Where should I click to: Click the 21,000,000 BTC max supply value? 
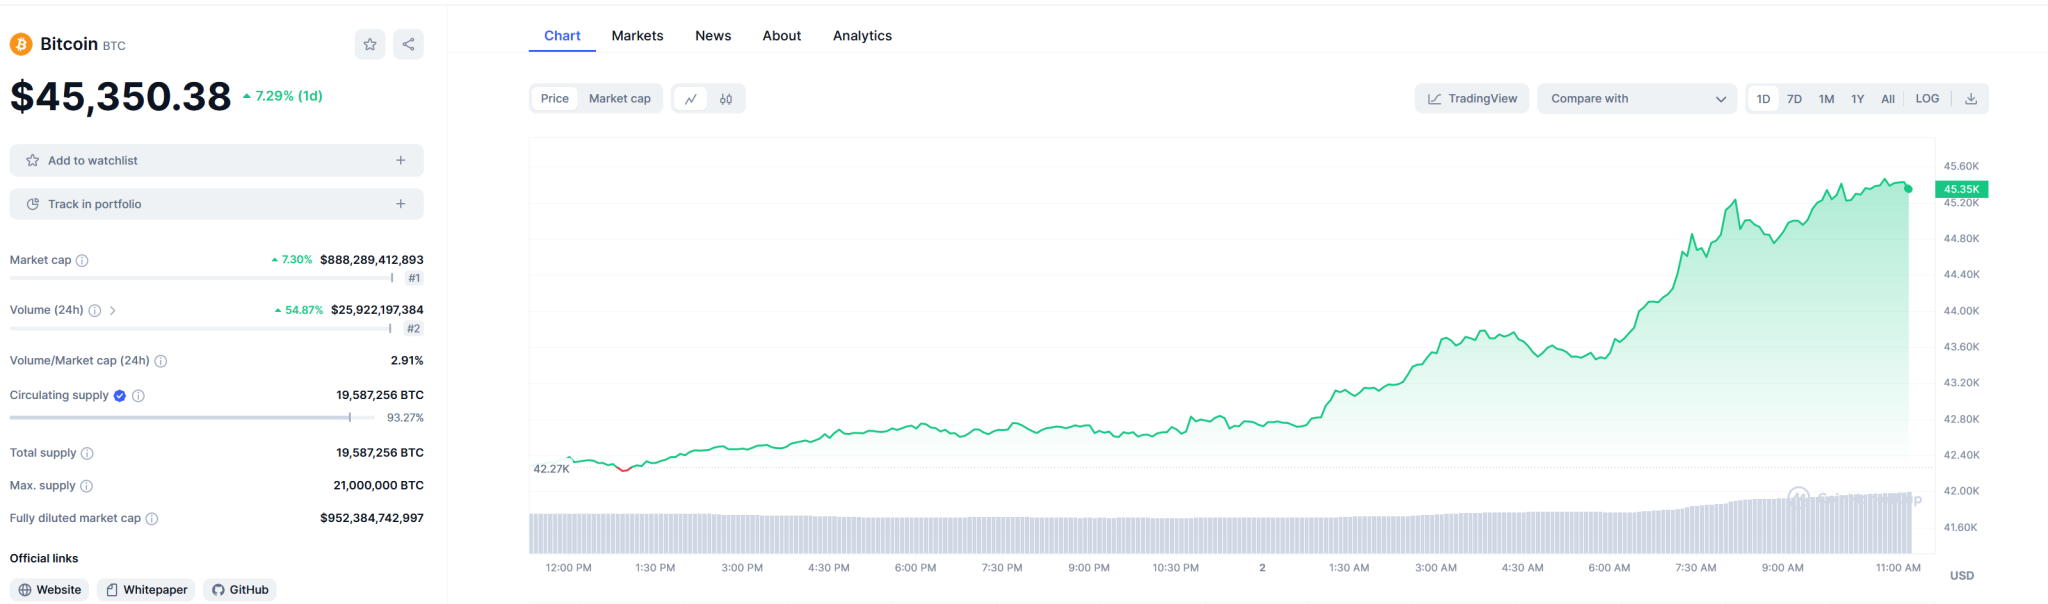pos(378,486)
